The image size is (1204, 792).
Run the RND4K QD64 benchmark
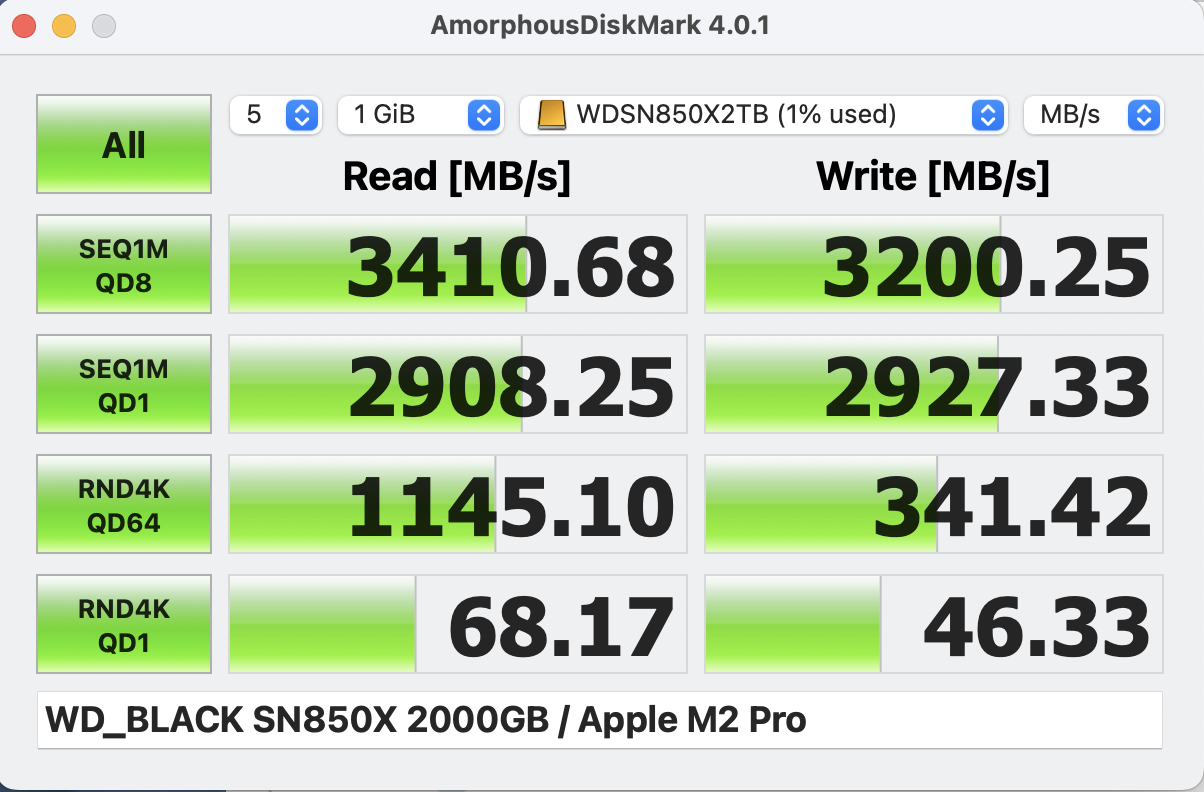124,504
